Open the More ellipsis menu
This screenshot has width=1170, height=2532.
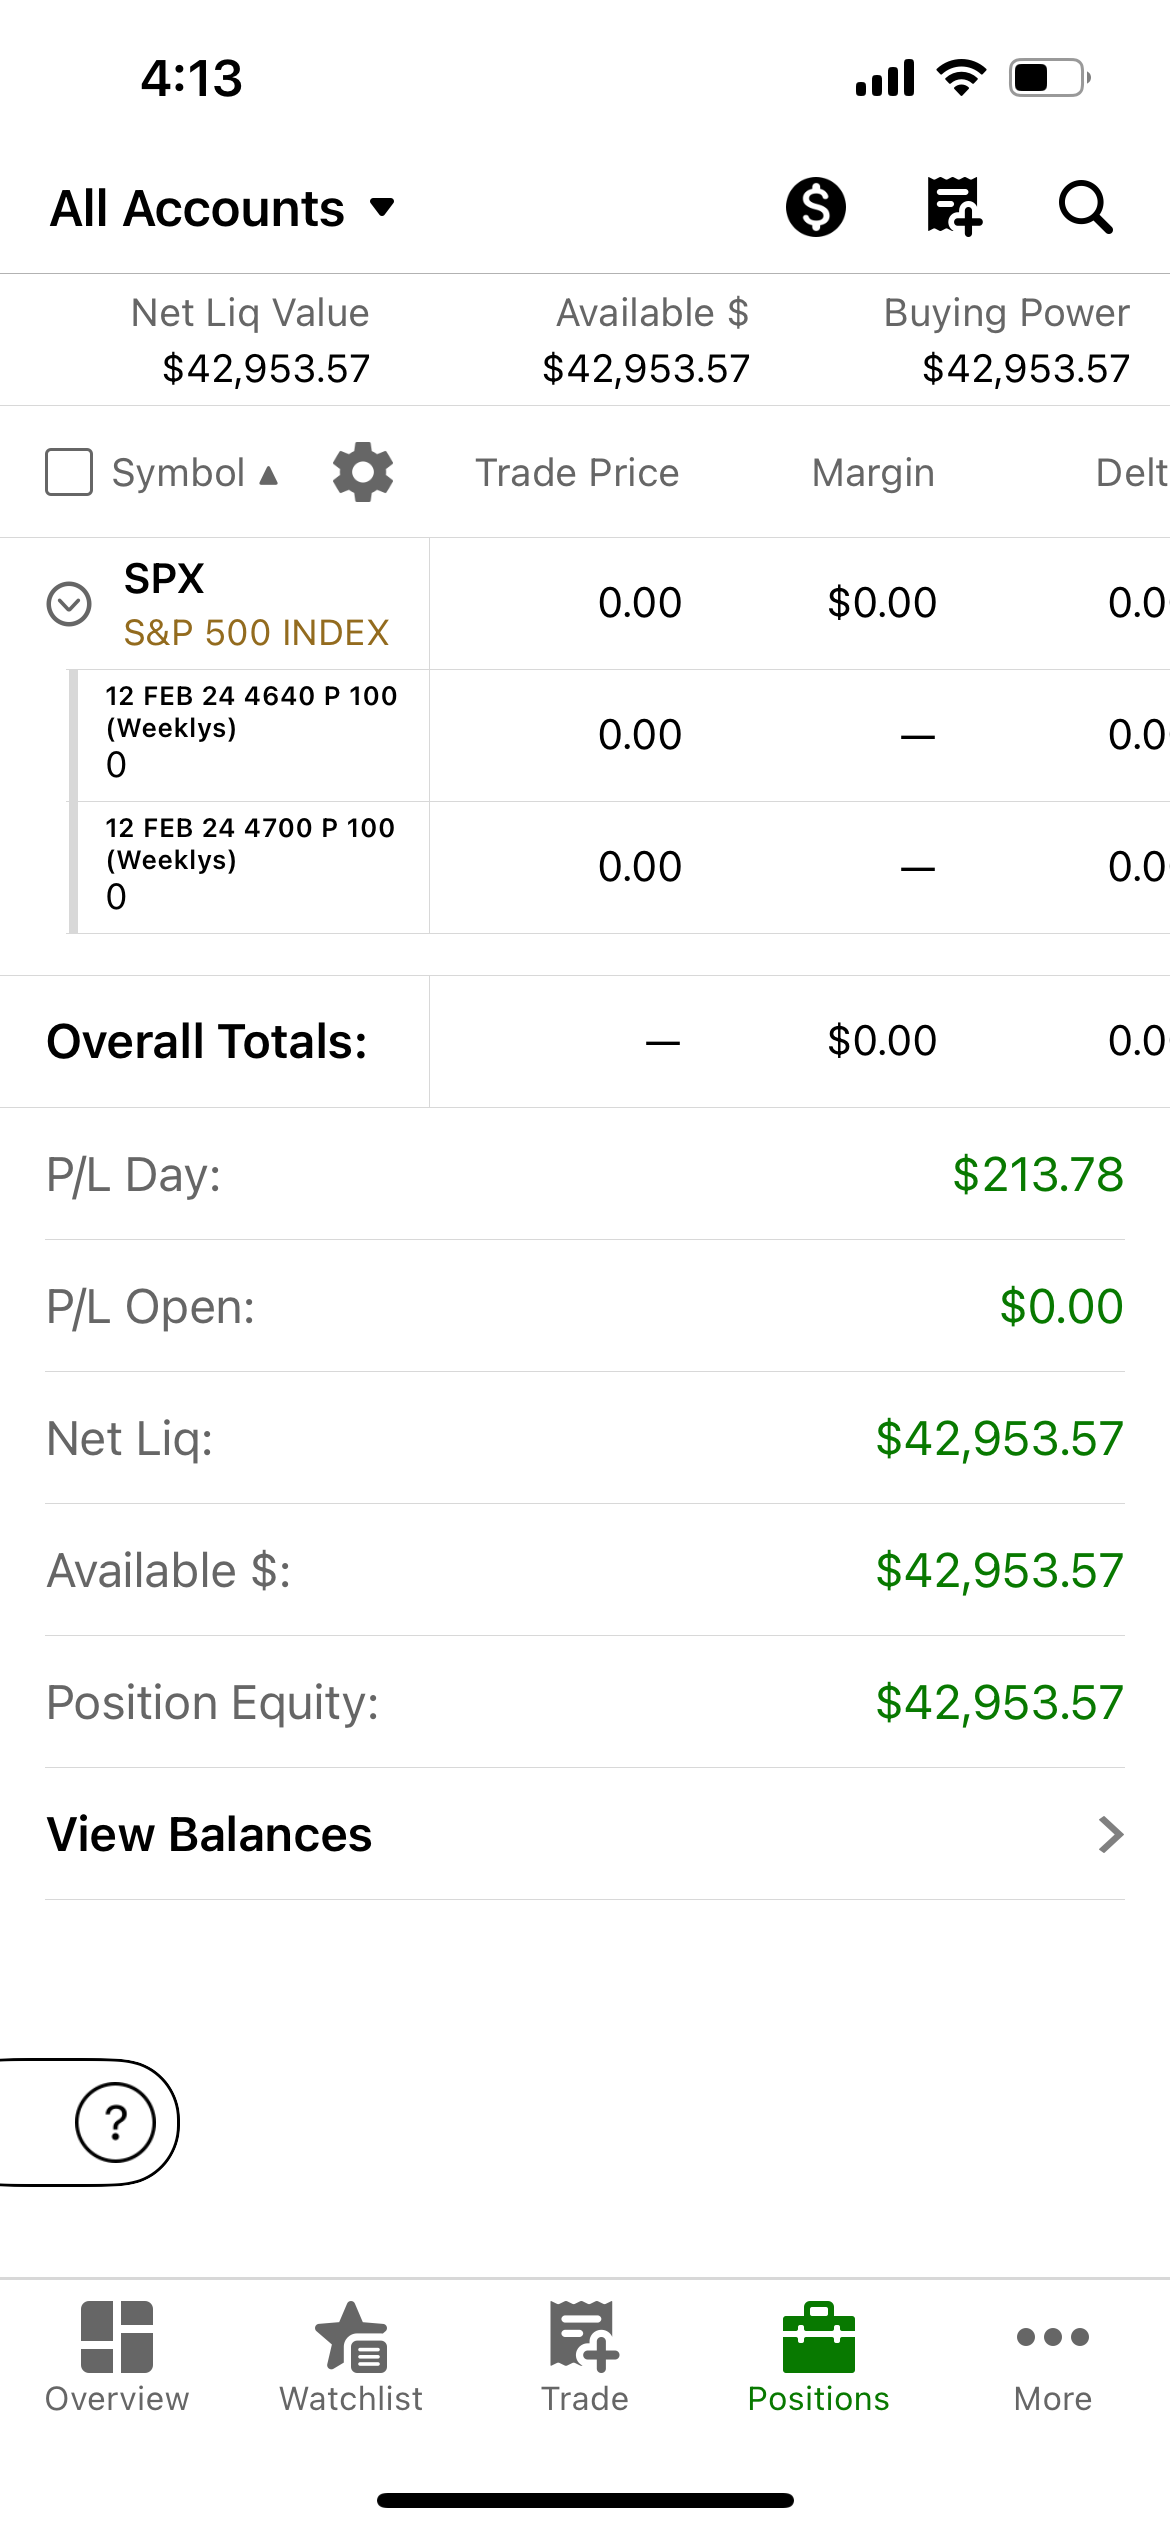click(1053, 2337)
